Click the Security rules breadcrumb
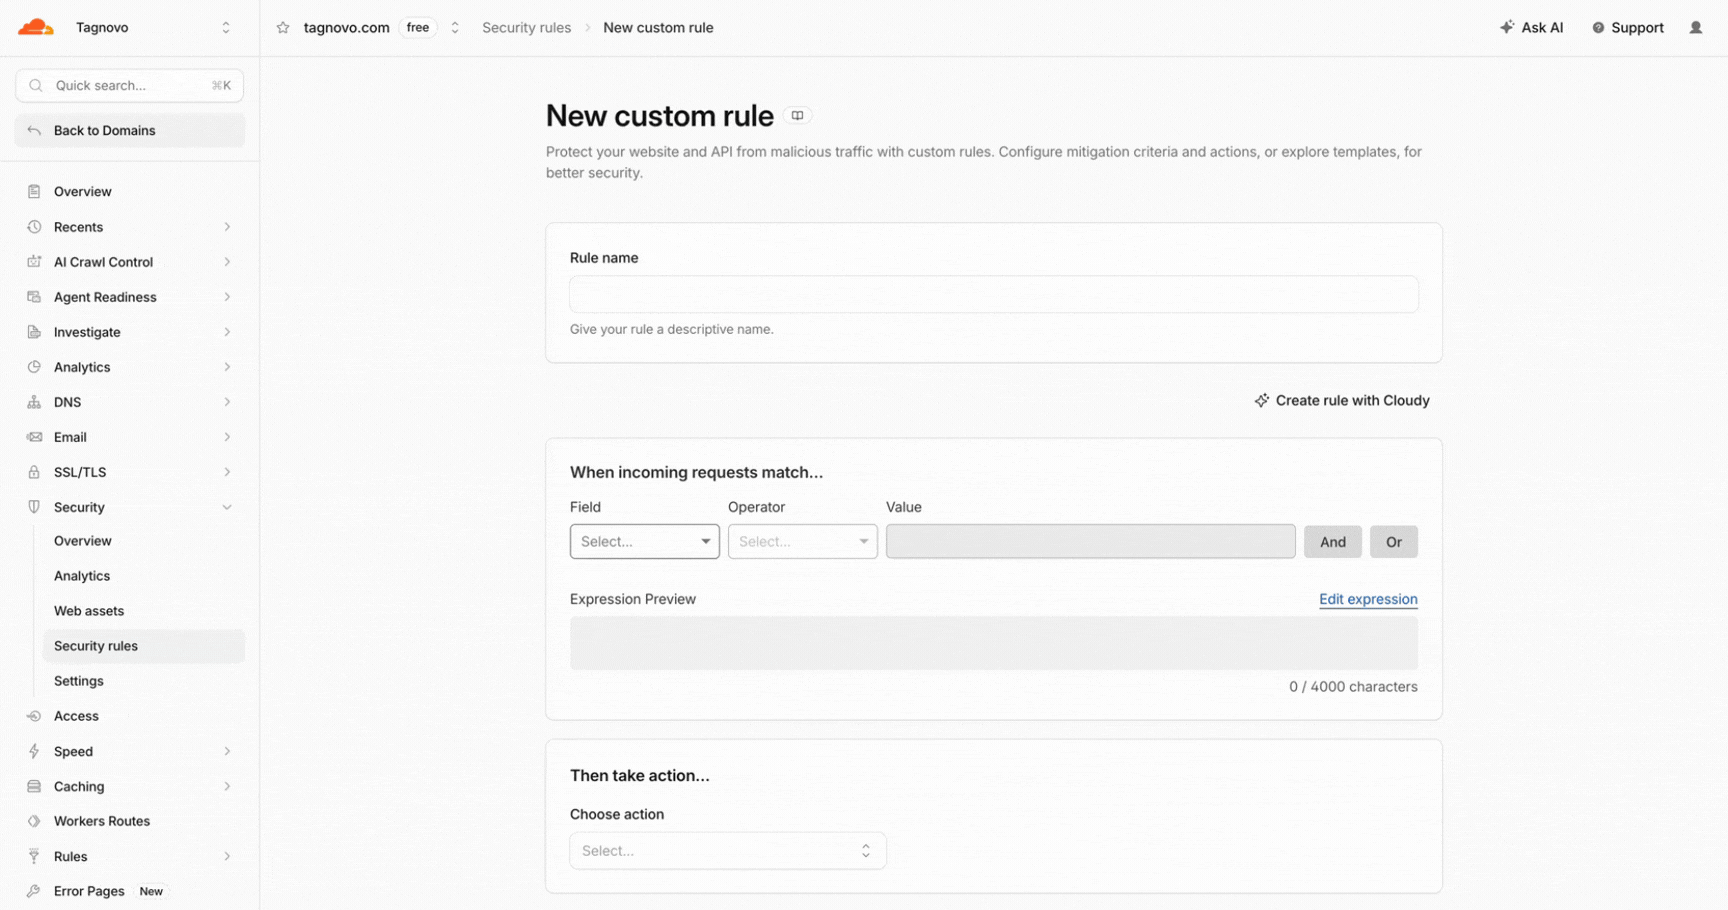 [x=527, y=28]
